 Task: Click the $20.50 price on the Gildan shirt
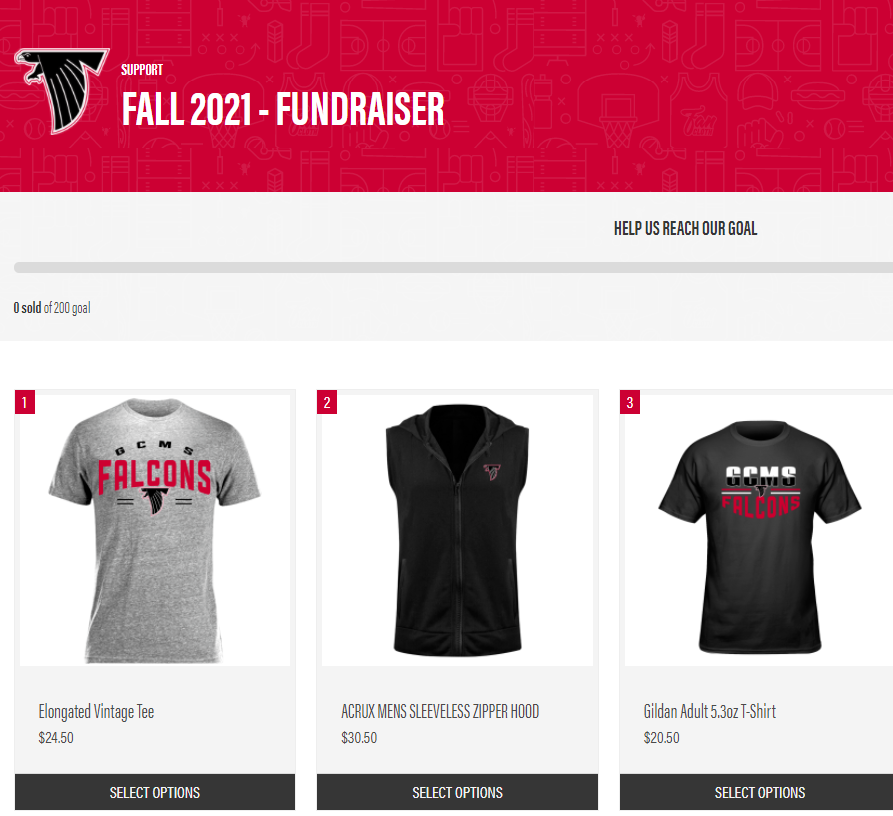click(x=661, y=738)
